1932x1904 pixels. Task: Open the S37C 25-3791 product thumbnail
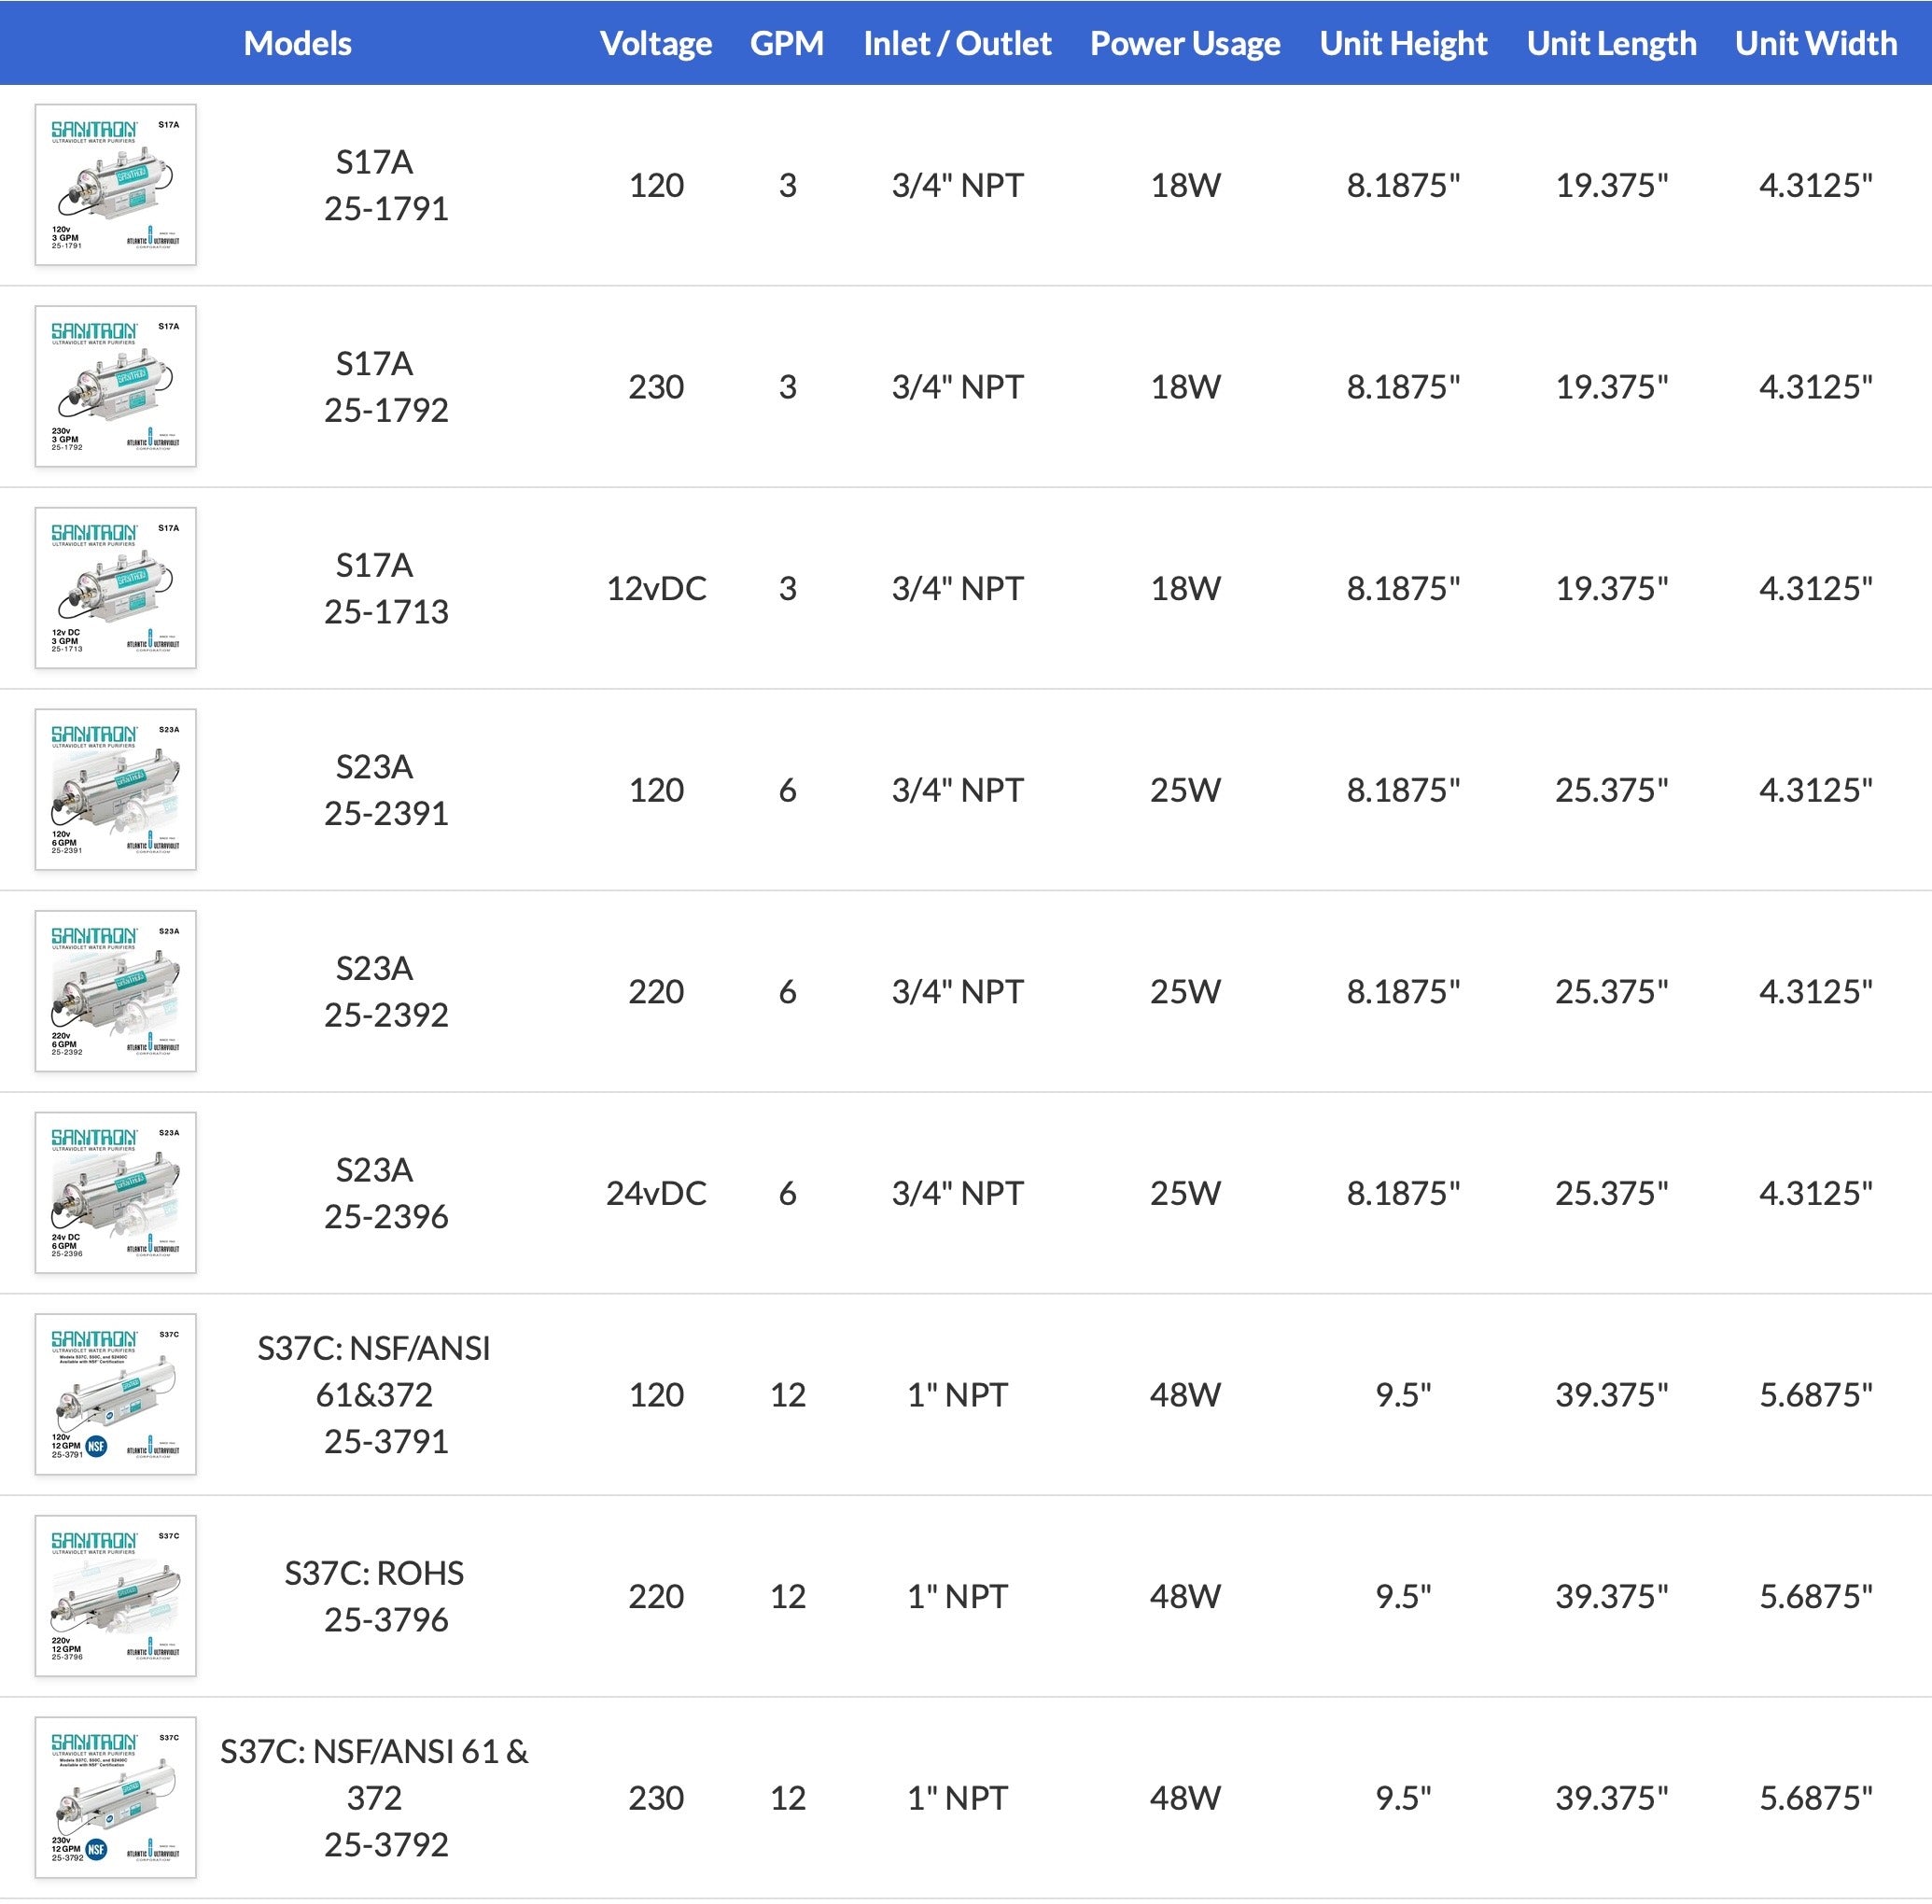click(115, 1394)
